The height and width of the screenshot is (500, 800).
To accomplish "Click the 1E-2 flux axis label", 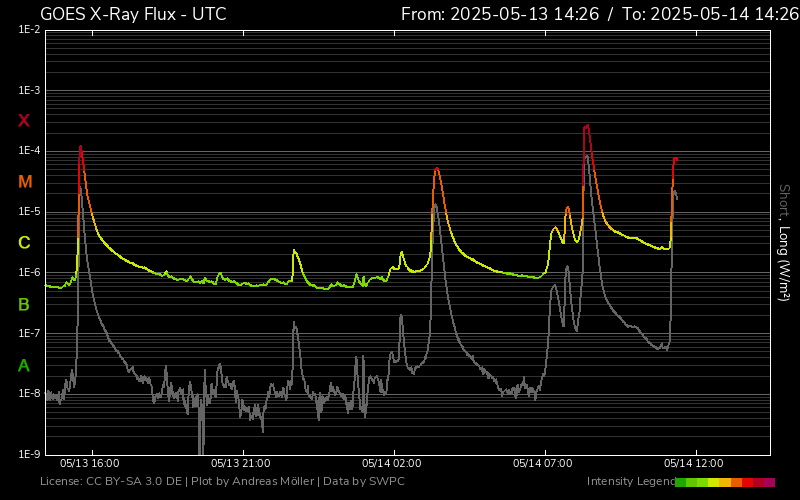I will click(29, 30).
